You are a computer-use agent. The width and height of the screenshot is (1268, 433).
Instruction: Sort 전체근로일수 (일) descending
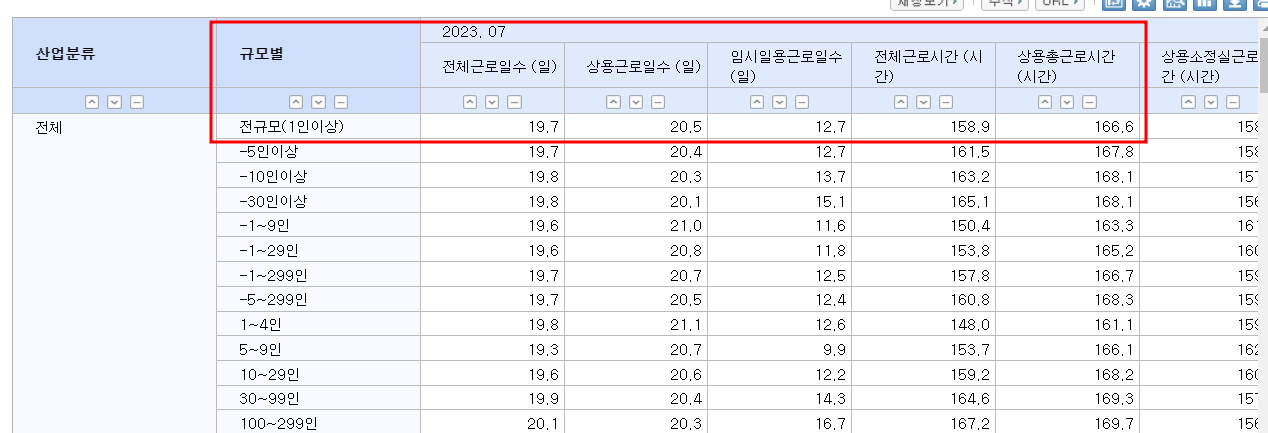click(x=492, y=101)
